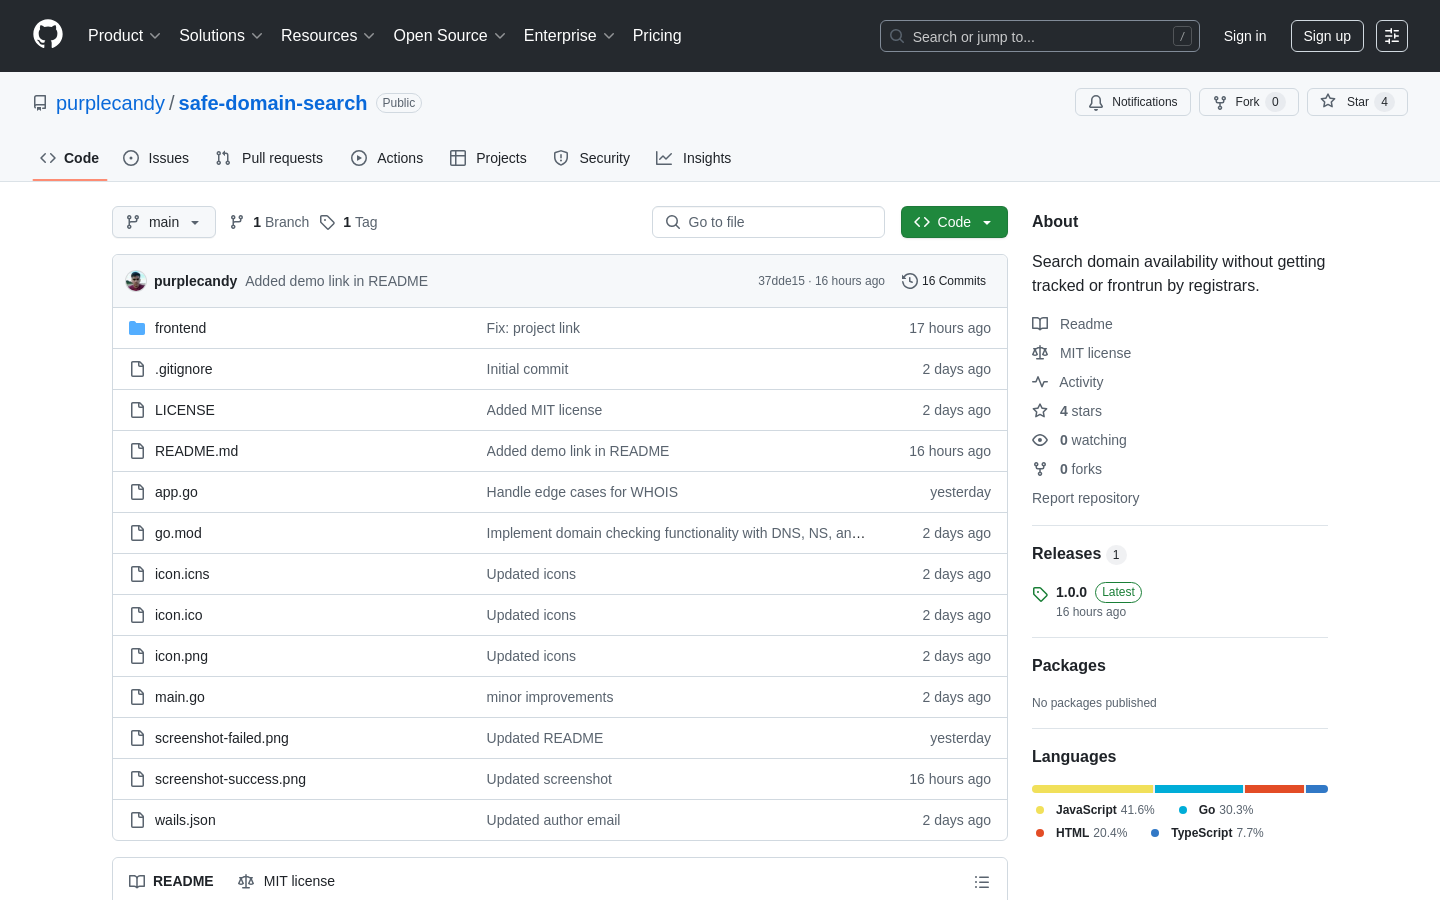Star the repository

click(x=1356, y=102)
